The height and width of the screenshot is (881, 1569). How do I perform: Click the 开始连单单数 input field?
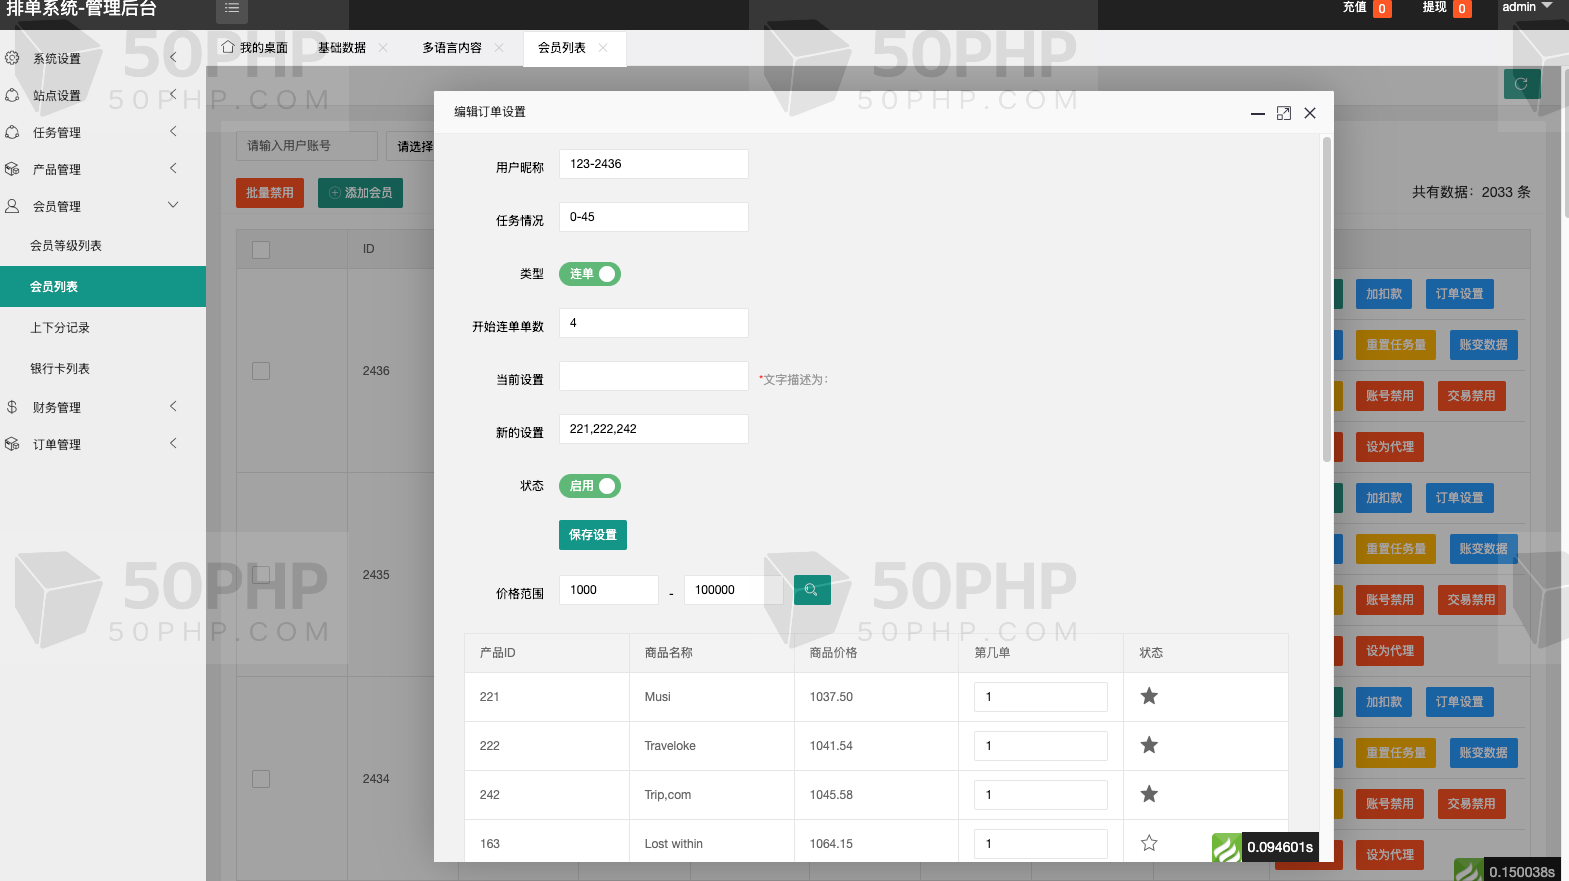653,323
